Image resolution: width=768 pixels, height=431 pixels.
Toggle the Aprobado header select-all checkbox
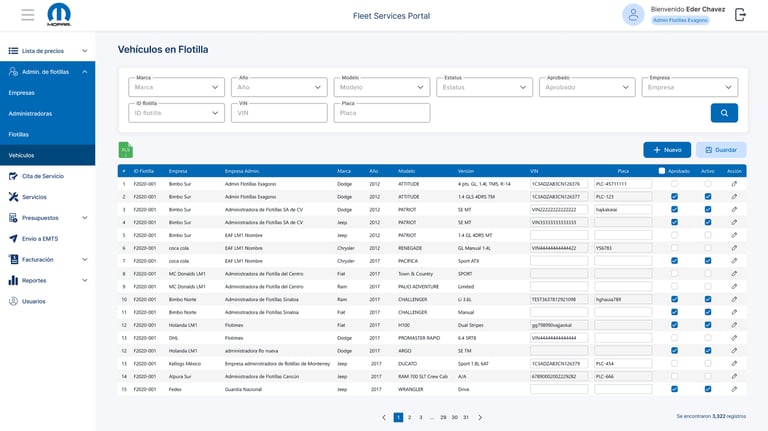pyautogui.click(x=662, y=171)
